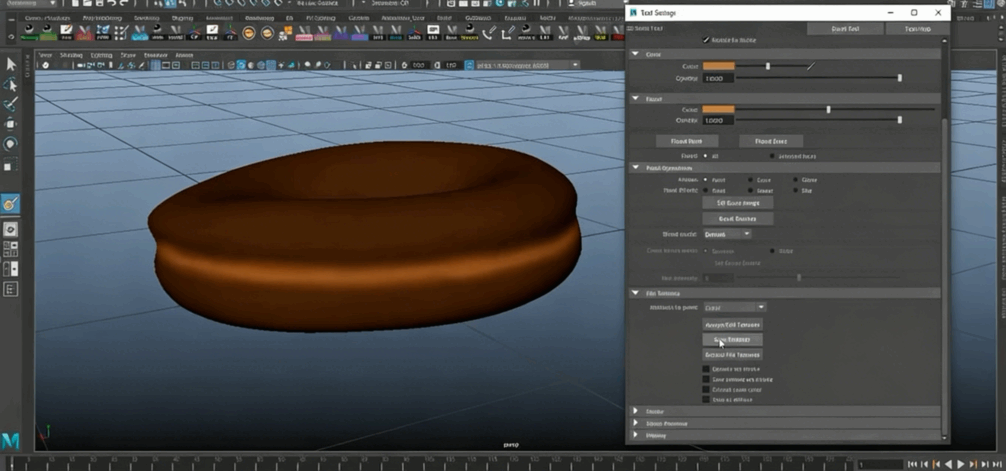
Task: Click the orange Color swatch under Flood
Action: click(718, 109)
